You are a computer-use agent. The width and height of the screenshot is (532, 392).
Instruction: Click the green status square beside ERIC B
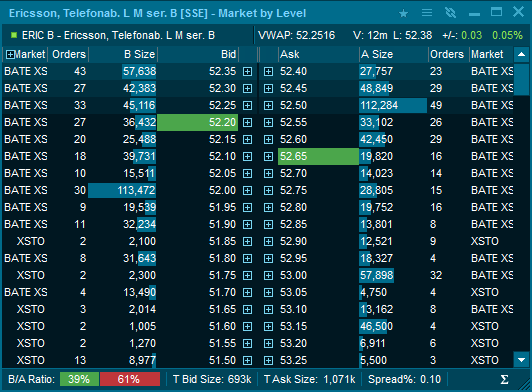tap(14, 35)
